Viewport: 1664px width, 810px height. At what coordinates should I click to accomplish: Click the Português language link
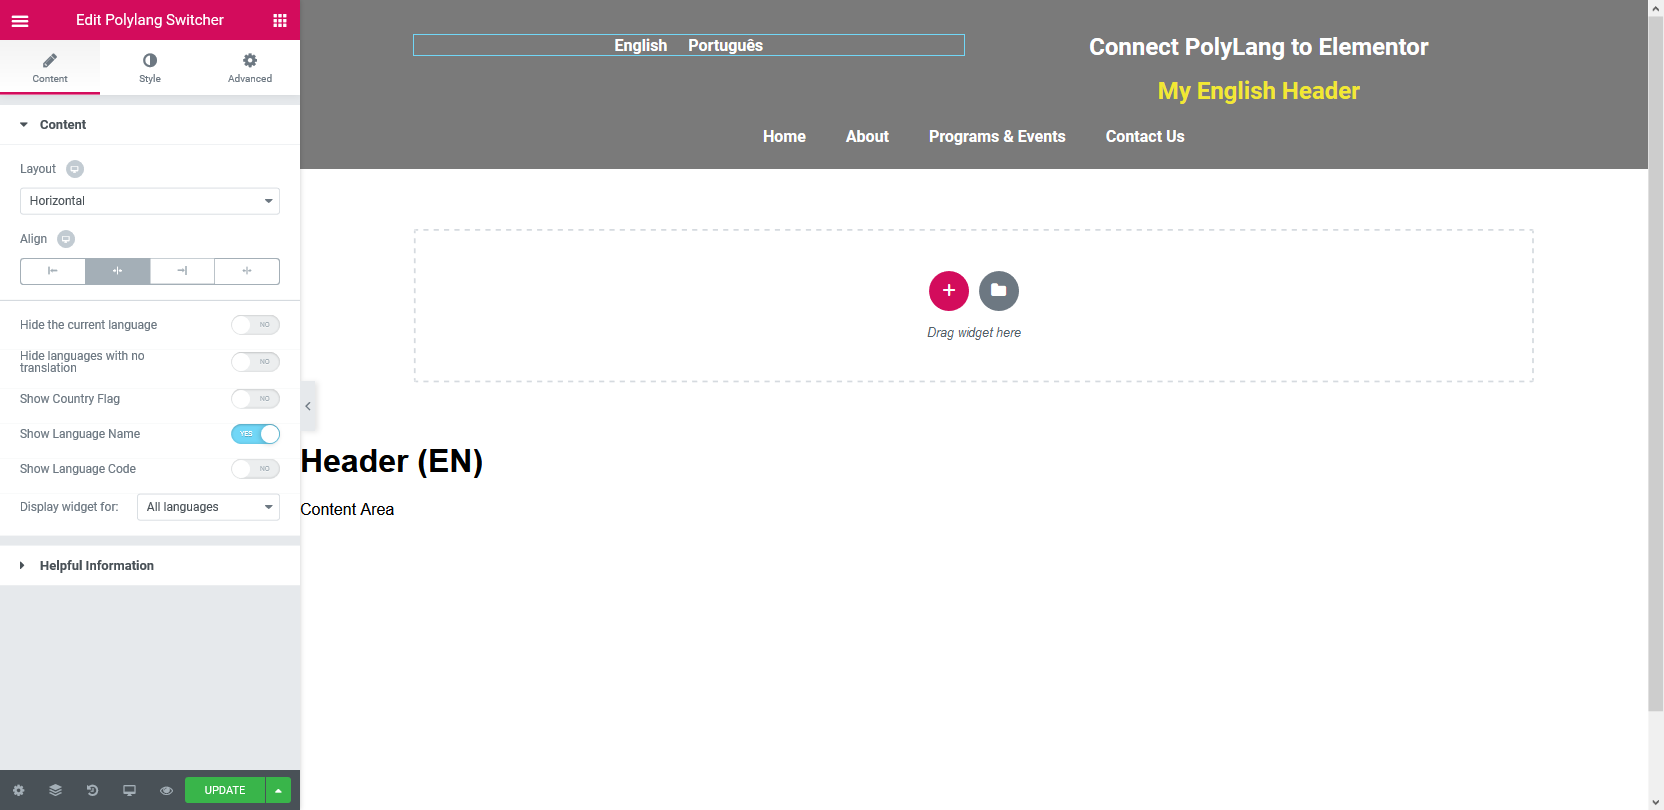pos(725,46)
